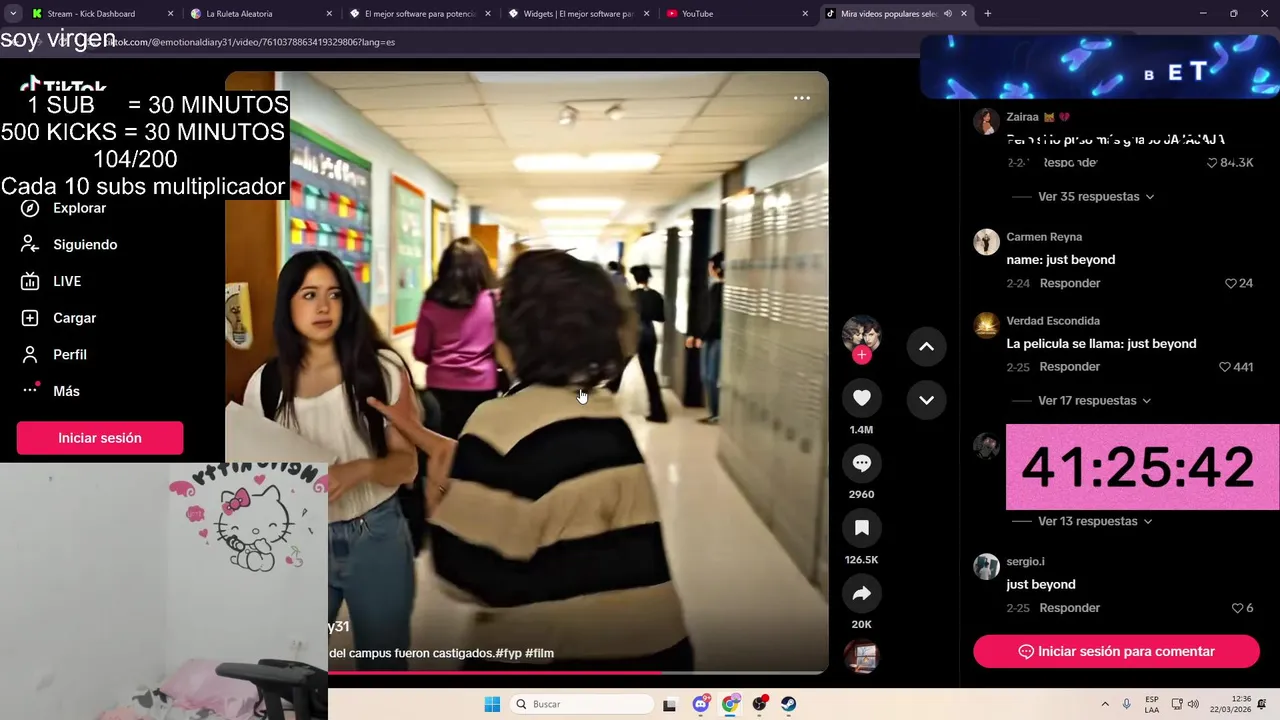Go to the previous video with the up arrow
Viewport: 1280px width, 720px height.
(926, 346)
